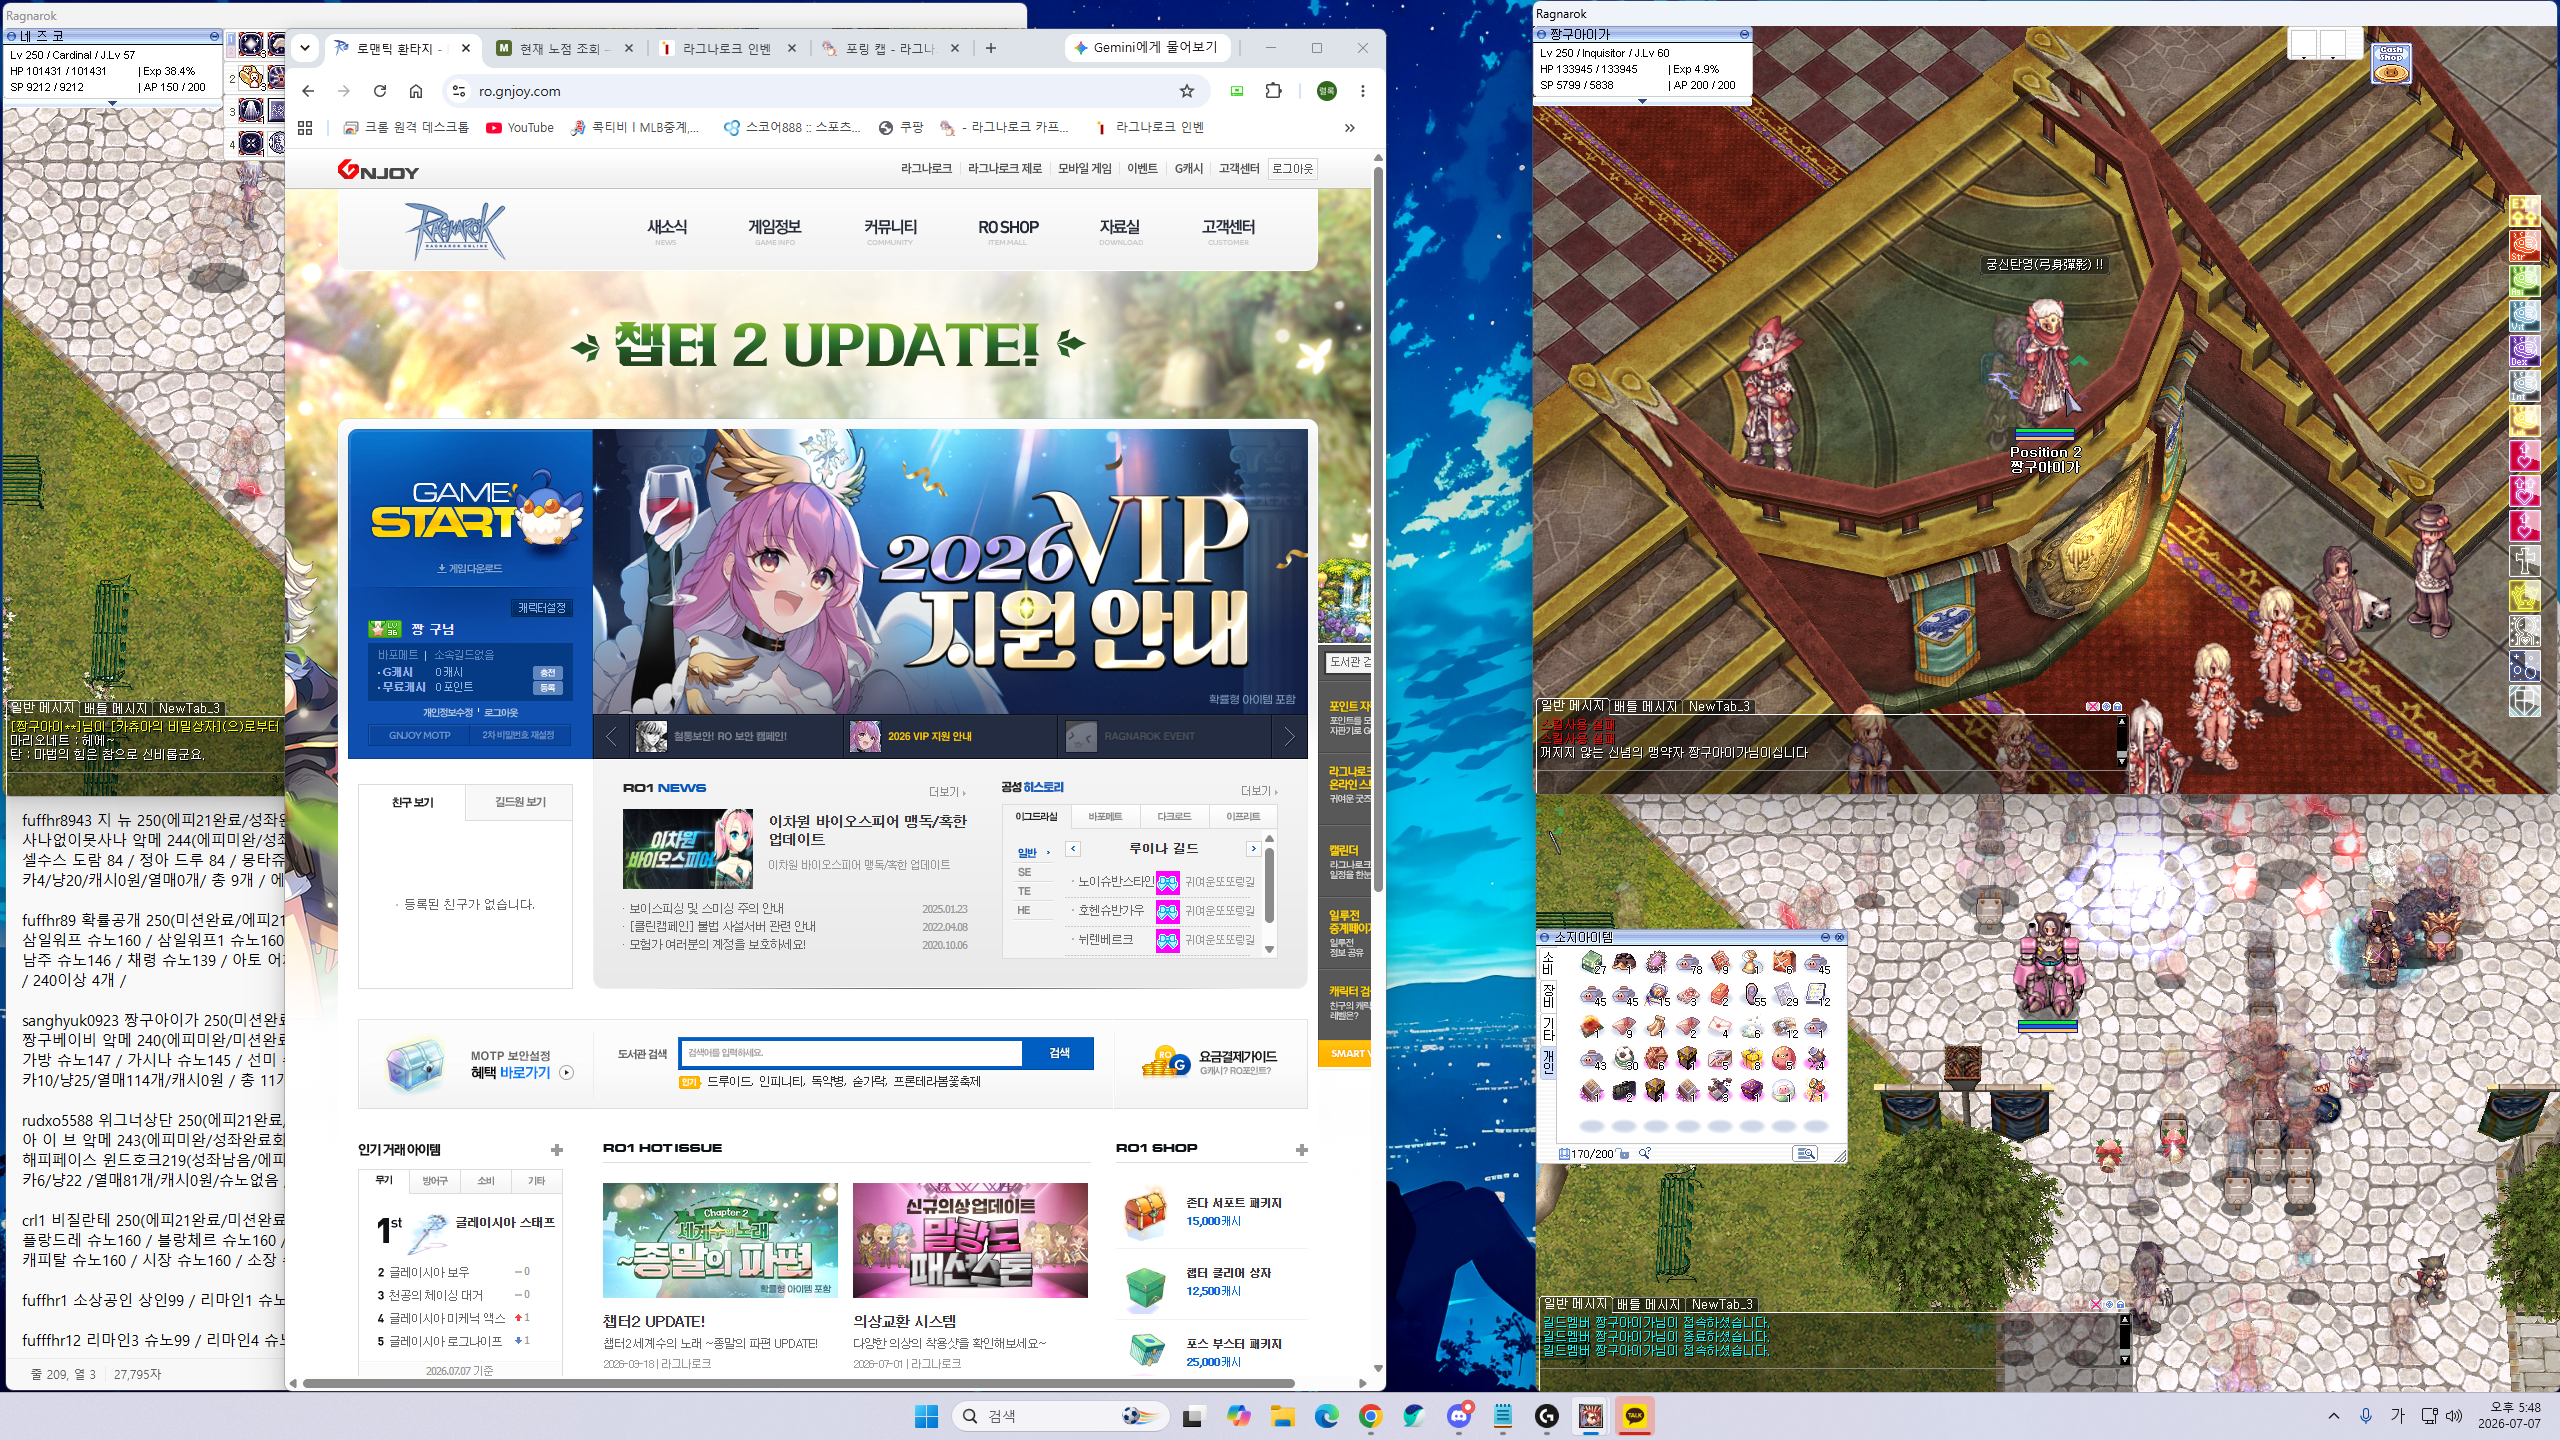Bookmark this page with the star icon
The width and height of the screenshot is (2560, 1440).
coord(1187,91)
